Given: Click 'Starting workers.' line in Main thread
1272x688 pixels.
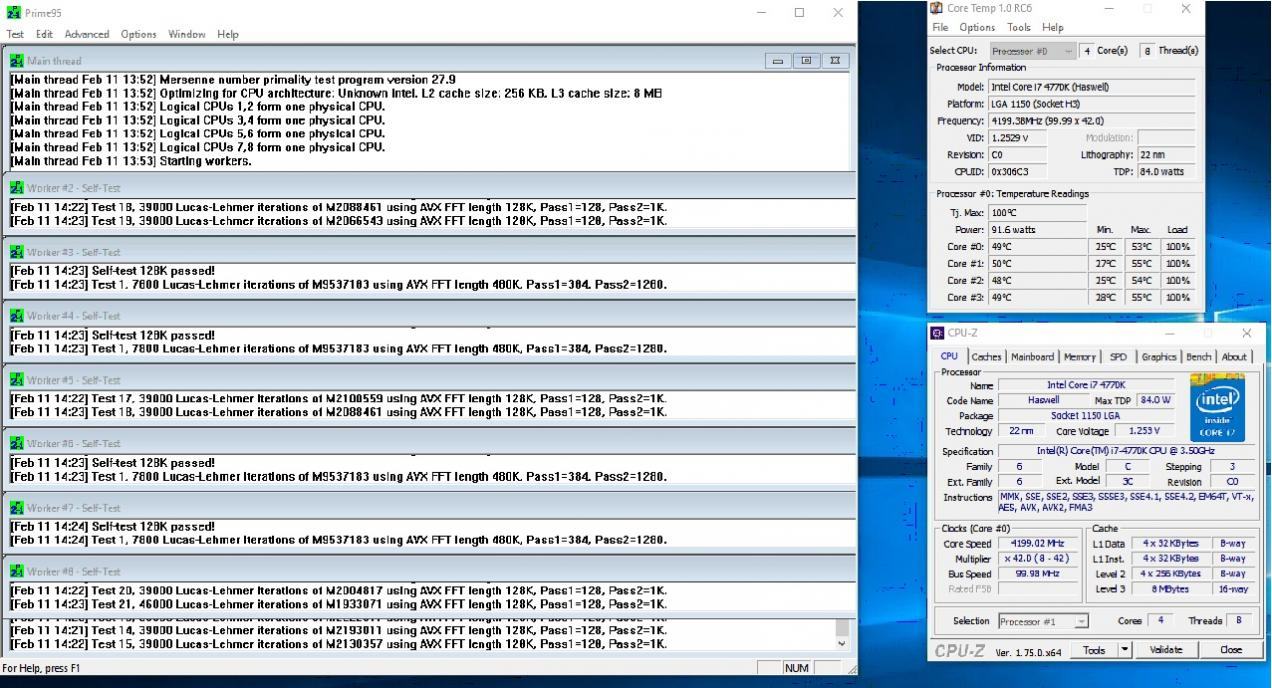Looking at the screenshot, I should (131, 161).
